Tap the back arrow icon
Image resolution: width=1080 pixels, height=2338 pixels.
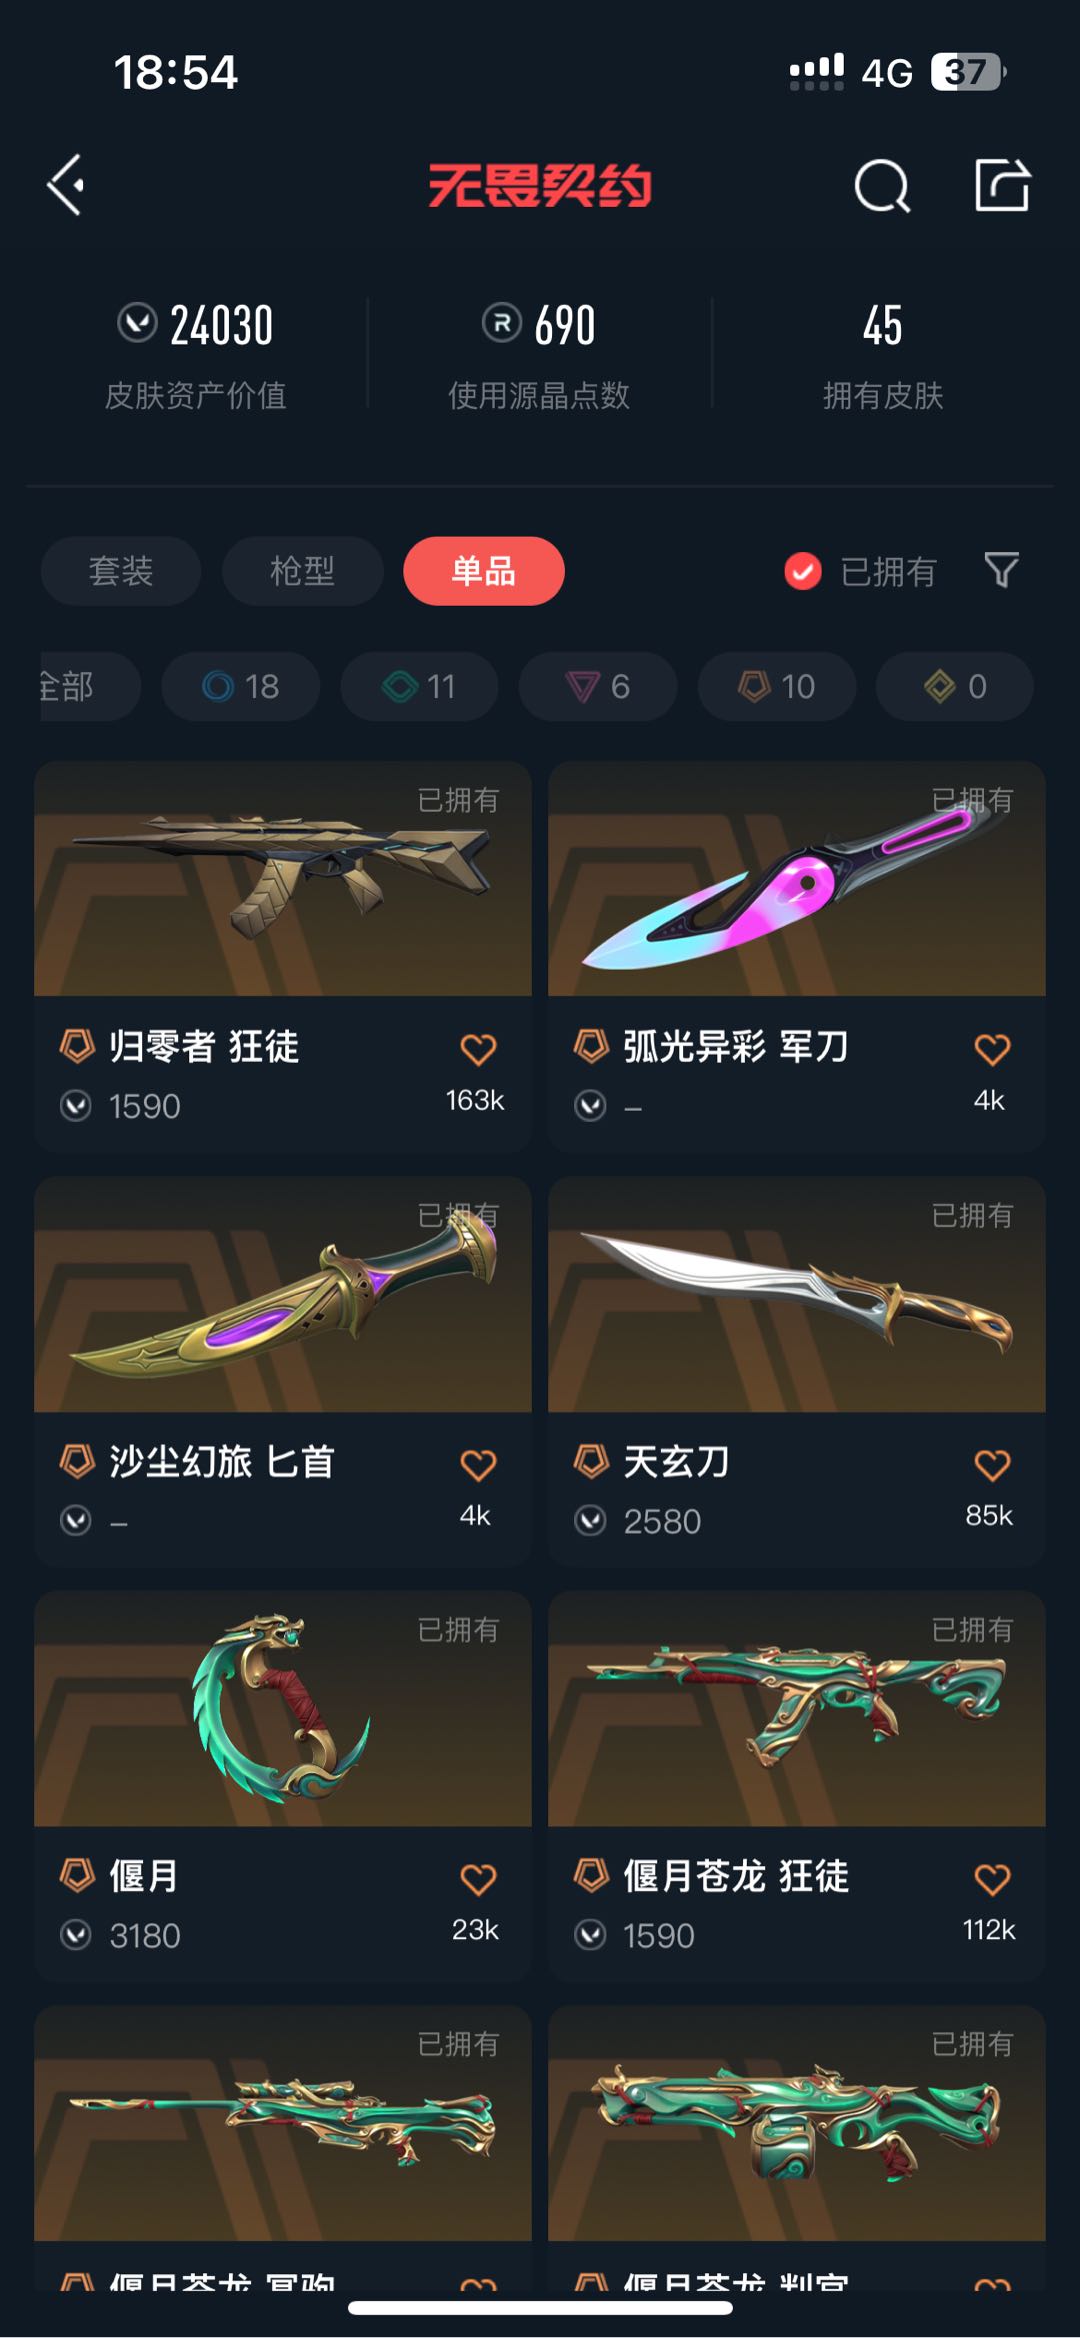66,185
